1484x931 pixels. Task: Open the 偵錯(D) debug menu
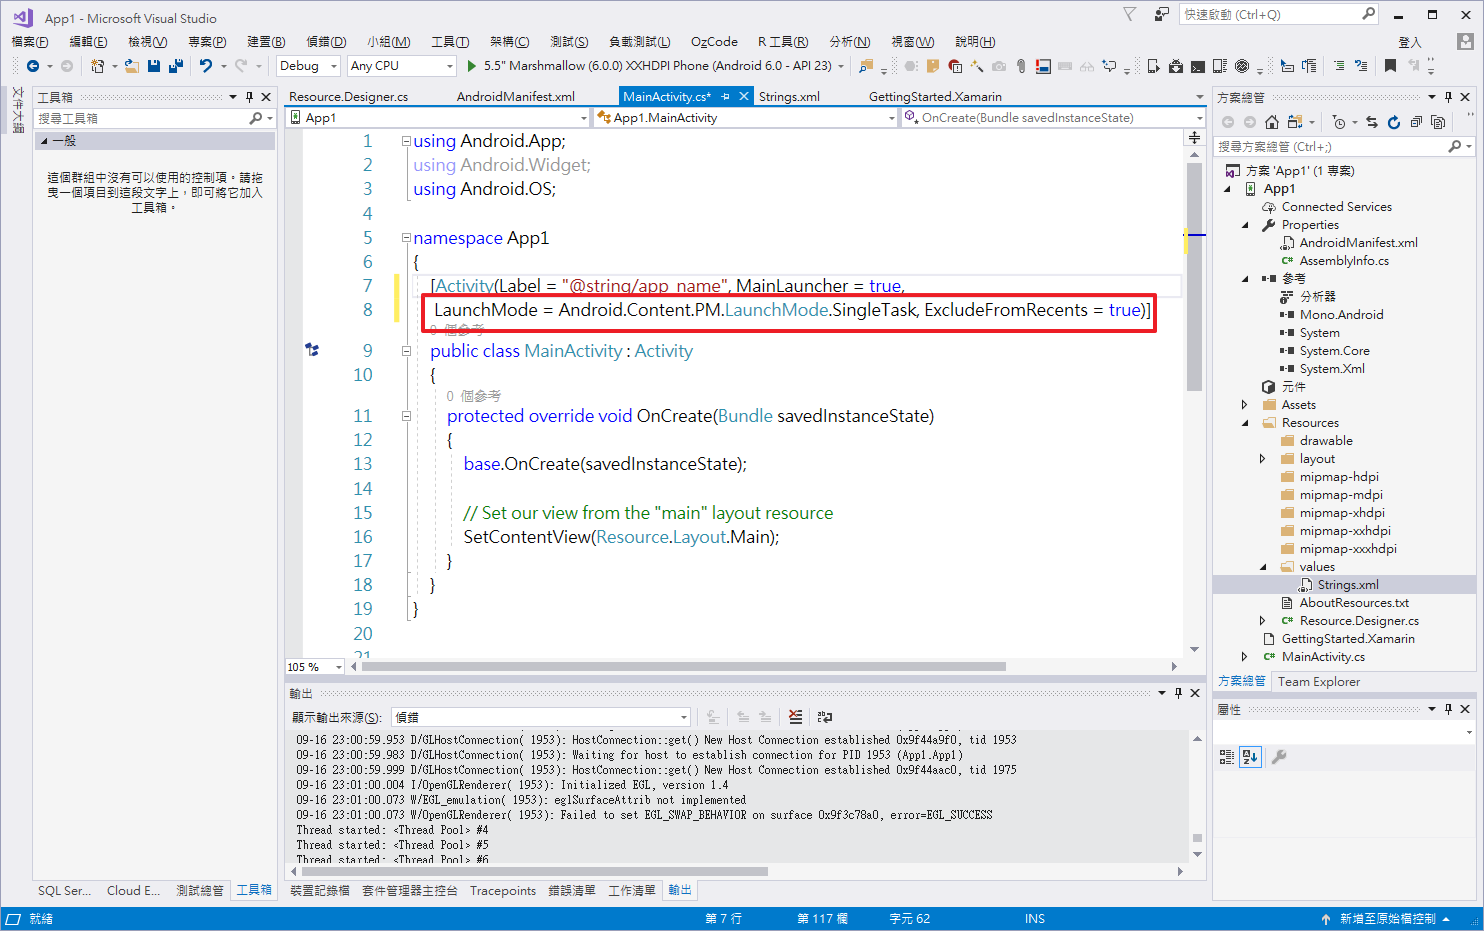[x=326, y=42]
